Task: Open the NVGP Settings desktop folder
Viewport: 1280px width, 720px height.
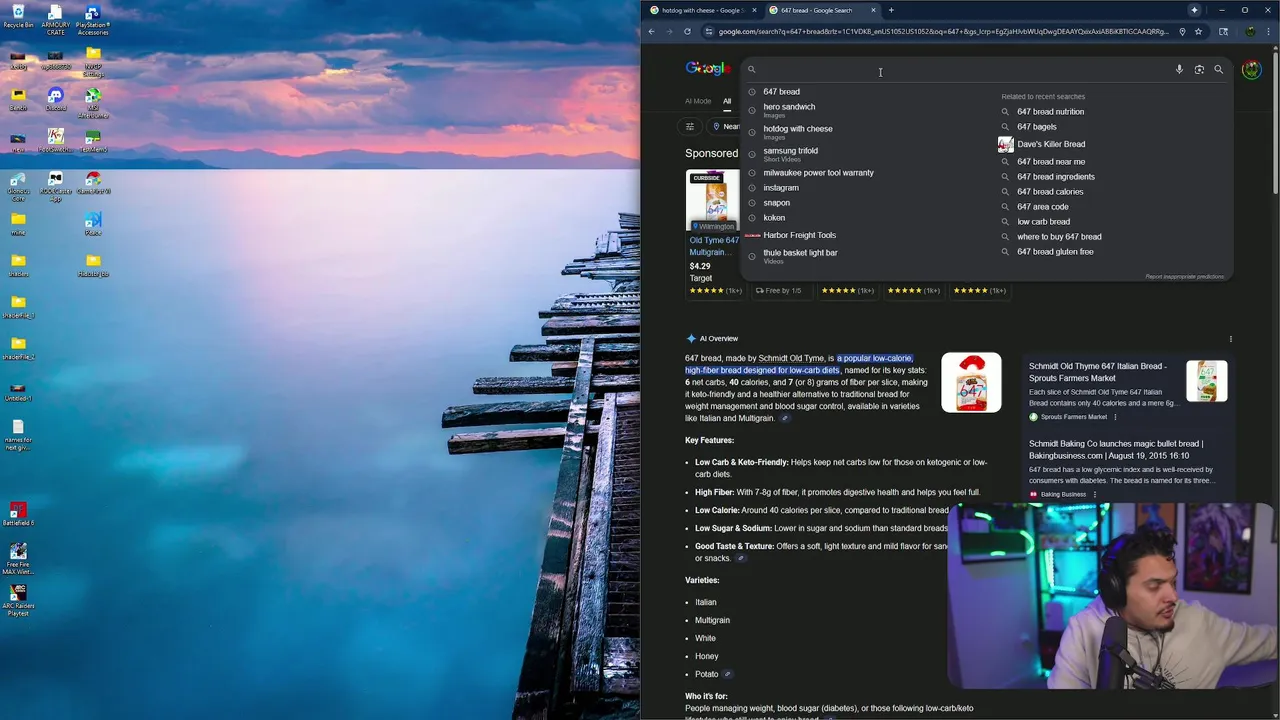Action: (x=93, y=61)
